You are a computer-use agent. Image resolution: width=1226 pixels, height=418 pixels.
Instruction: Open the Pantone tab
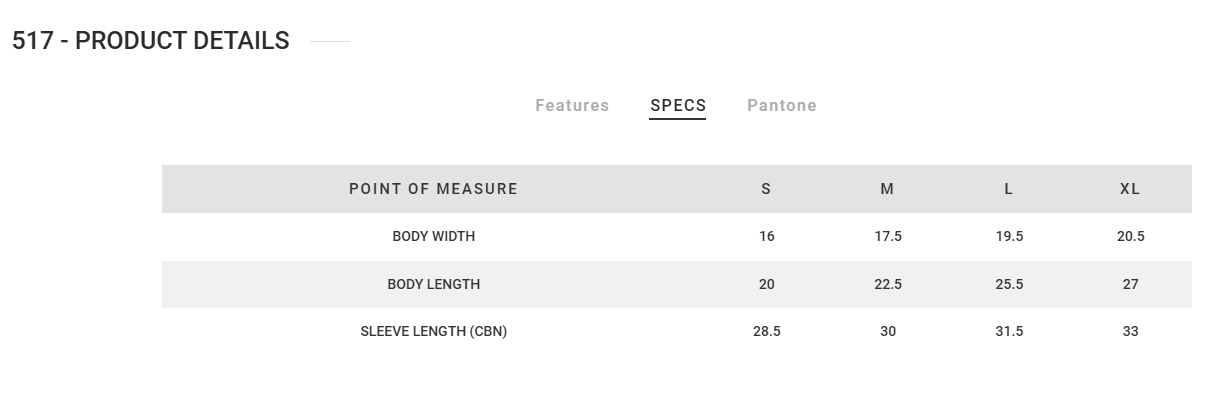(782, 106)
